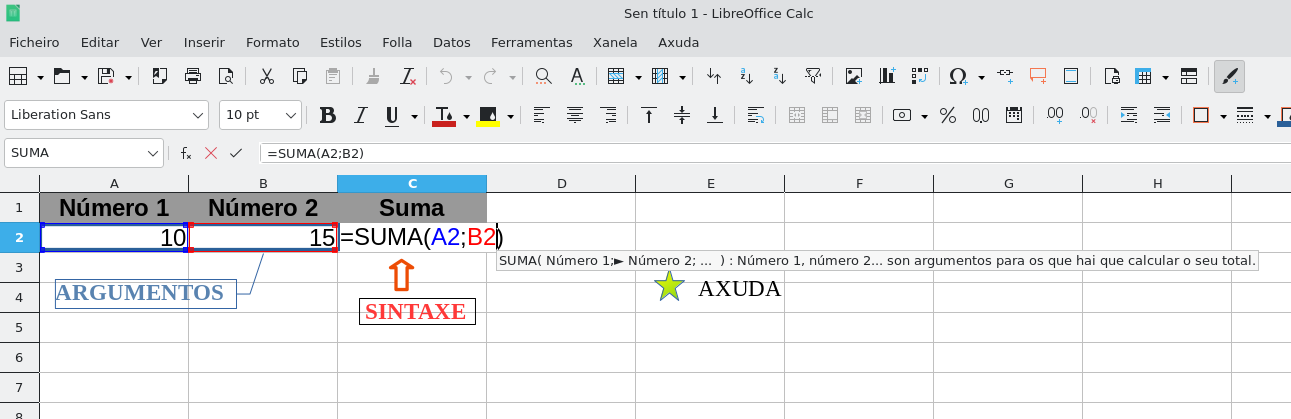Image resolution: width=1291 pixels, height=419 pixels.
Task: Click Format as Date button
Action: [1014, 115]
